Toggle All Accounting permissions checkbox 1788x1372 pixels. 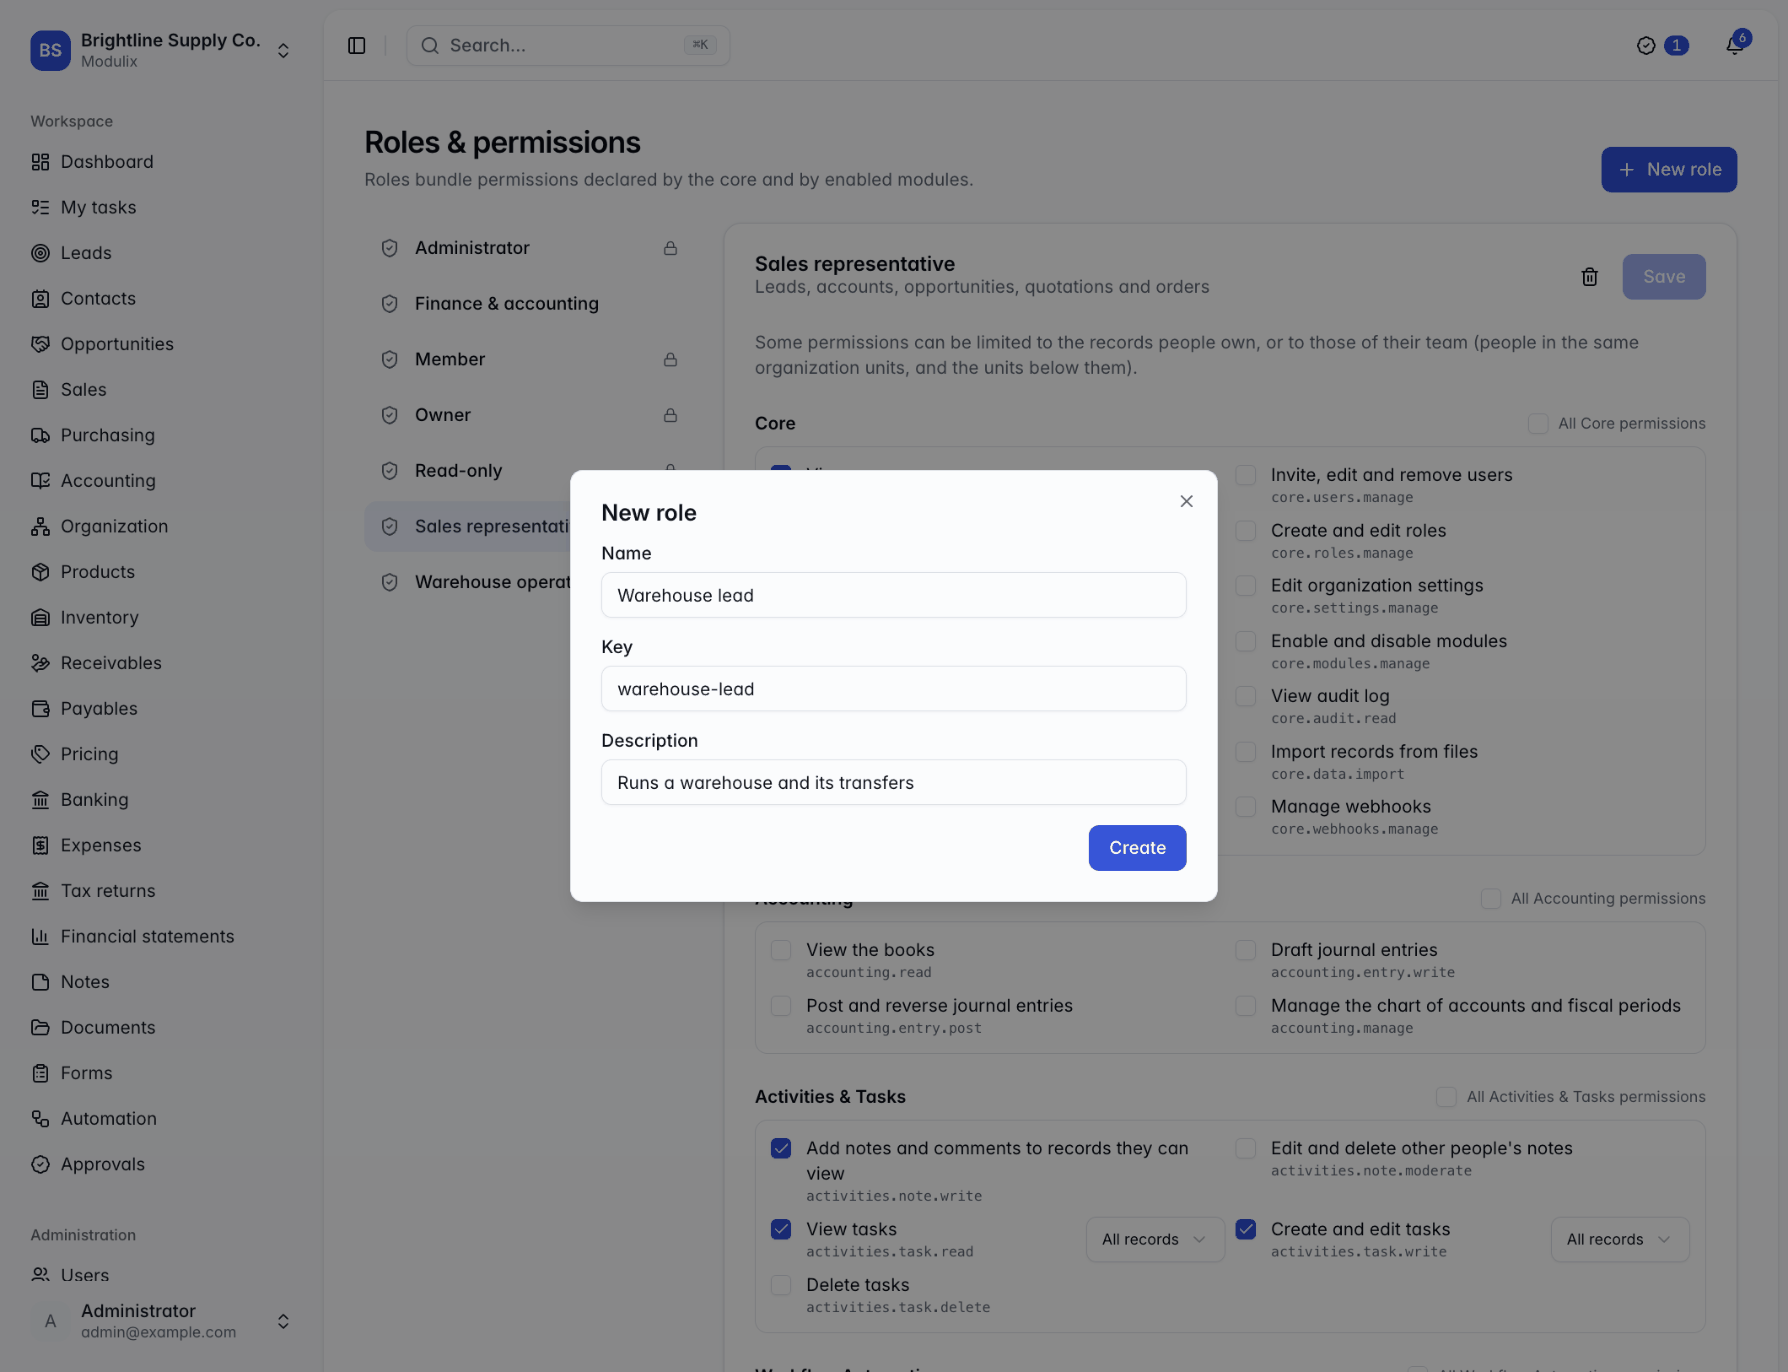click(1491, 899)
